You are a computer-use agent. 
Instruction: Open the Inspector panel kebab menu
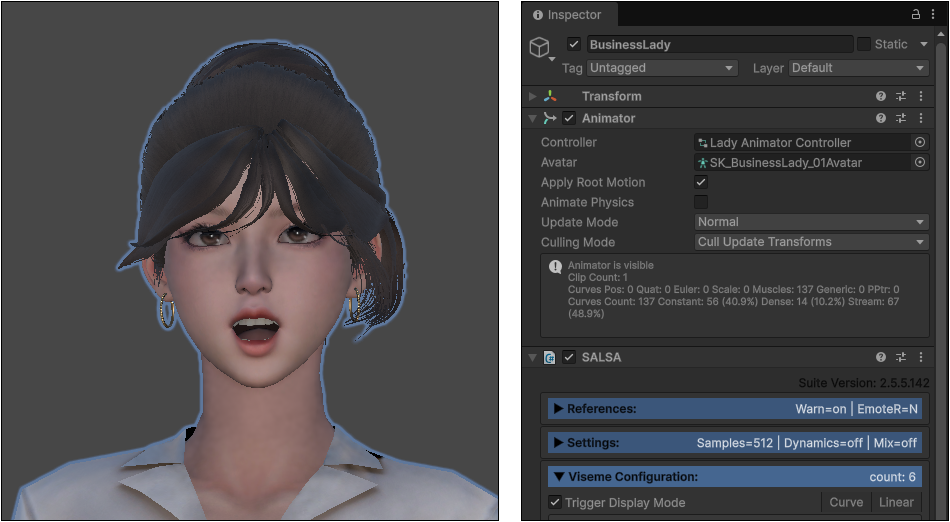tap(932, 15)
